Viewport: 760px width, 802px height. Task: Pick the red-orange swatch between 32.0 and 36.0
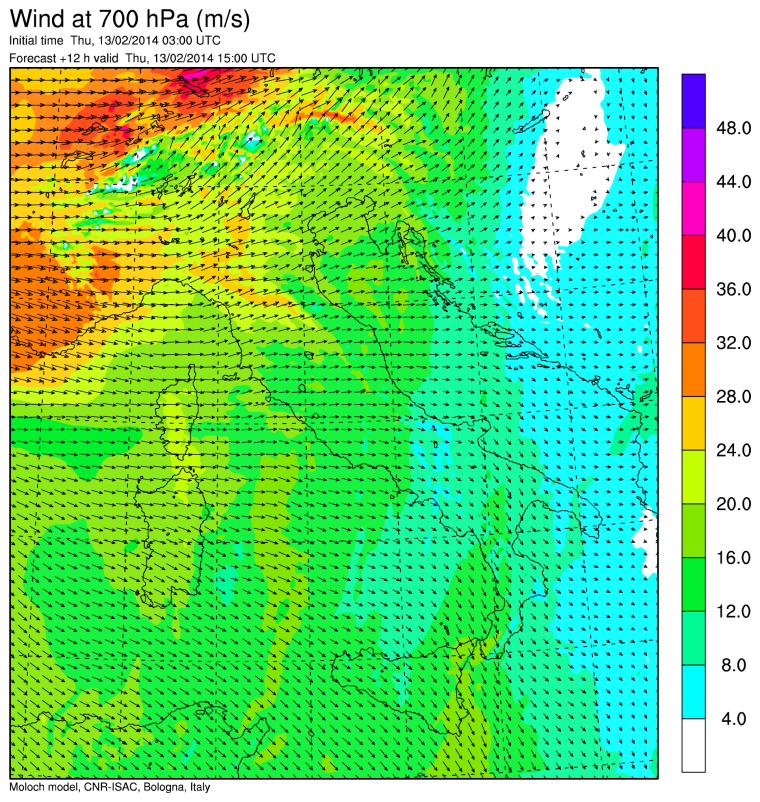coord(694,316)
